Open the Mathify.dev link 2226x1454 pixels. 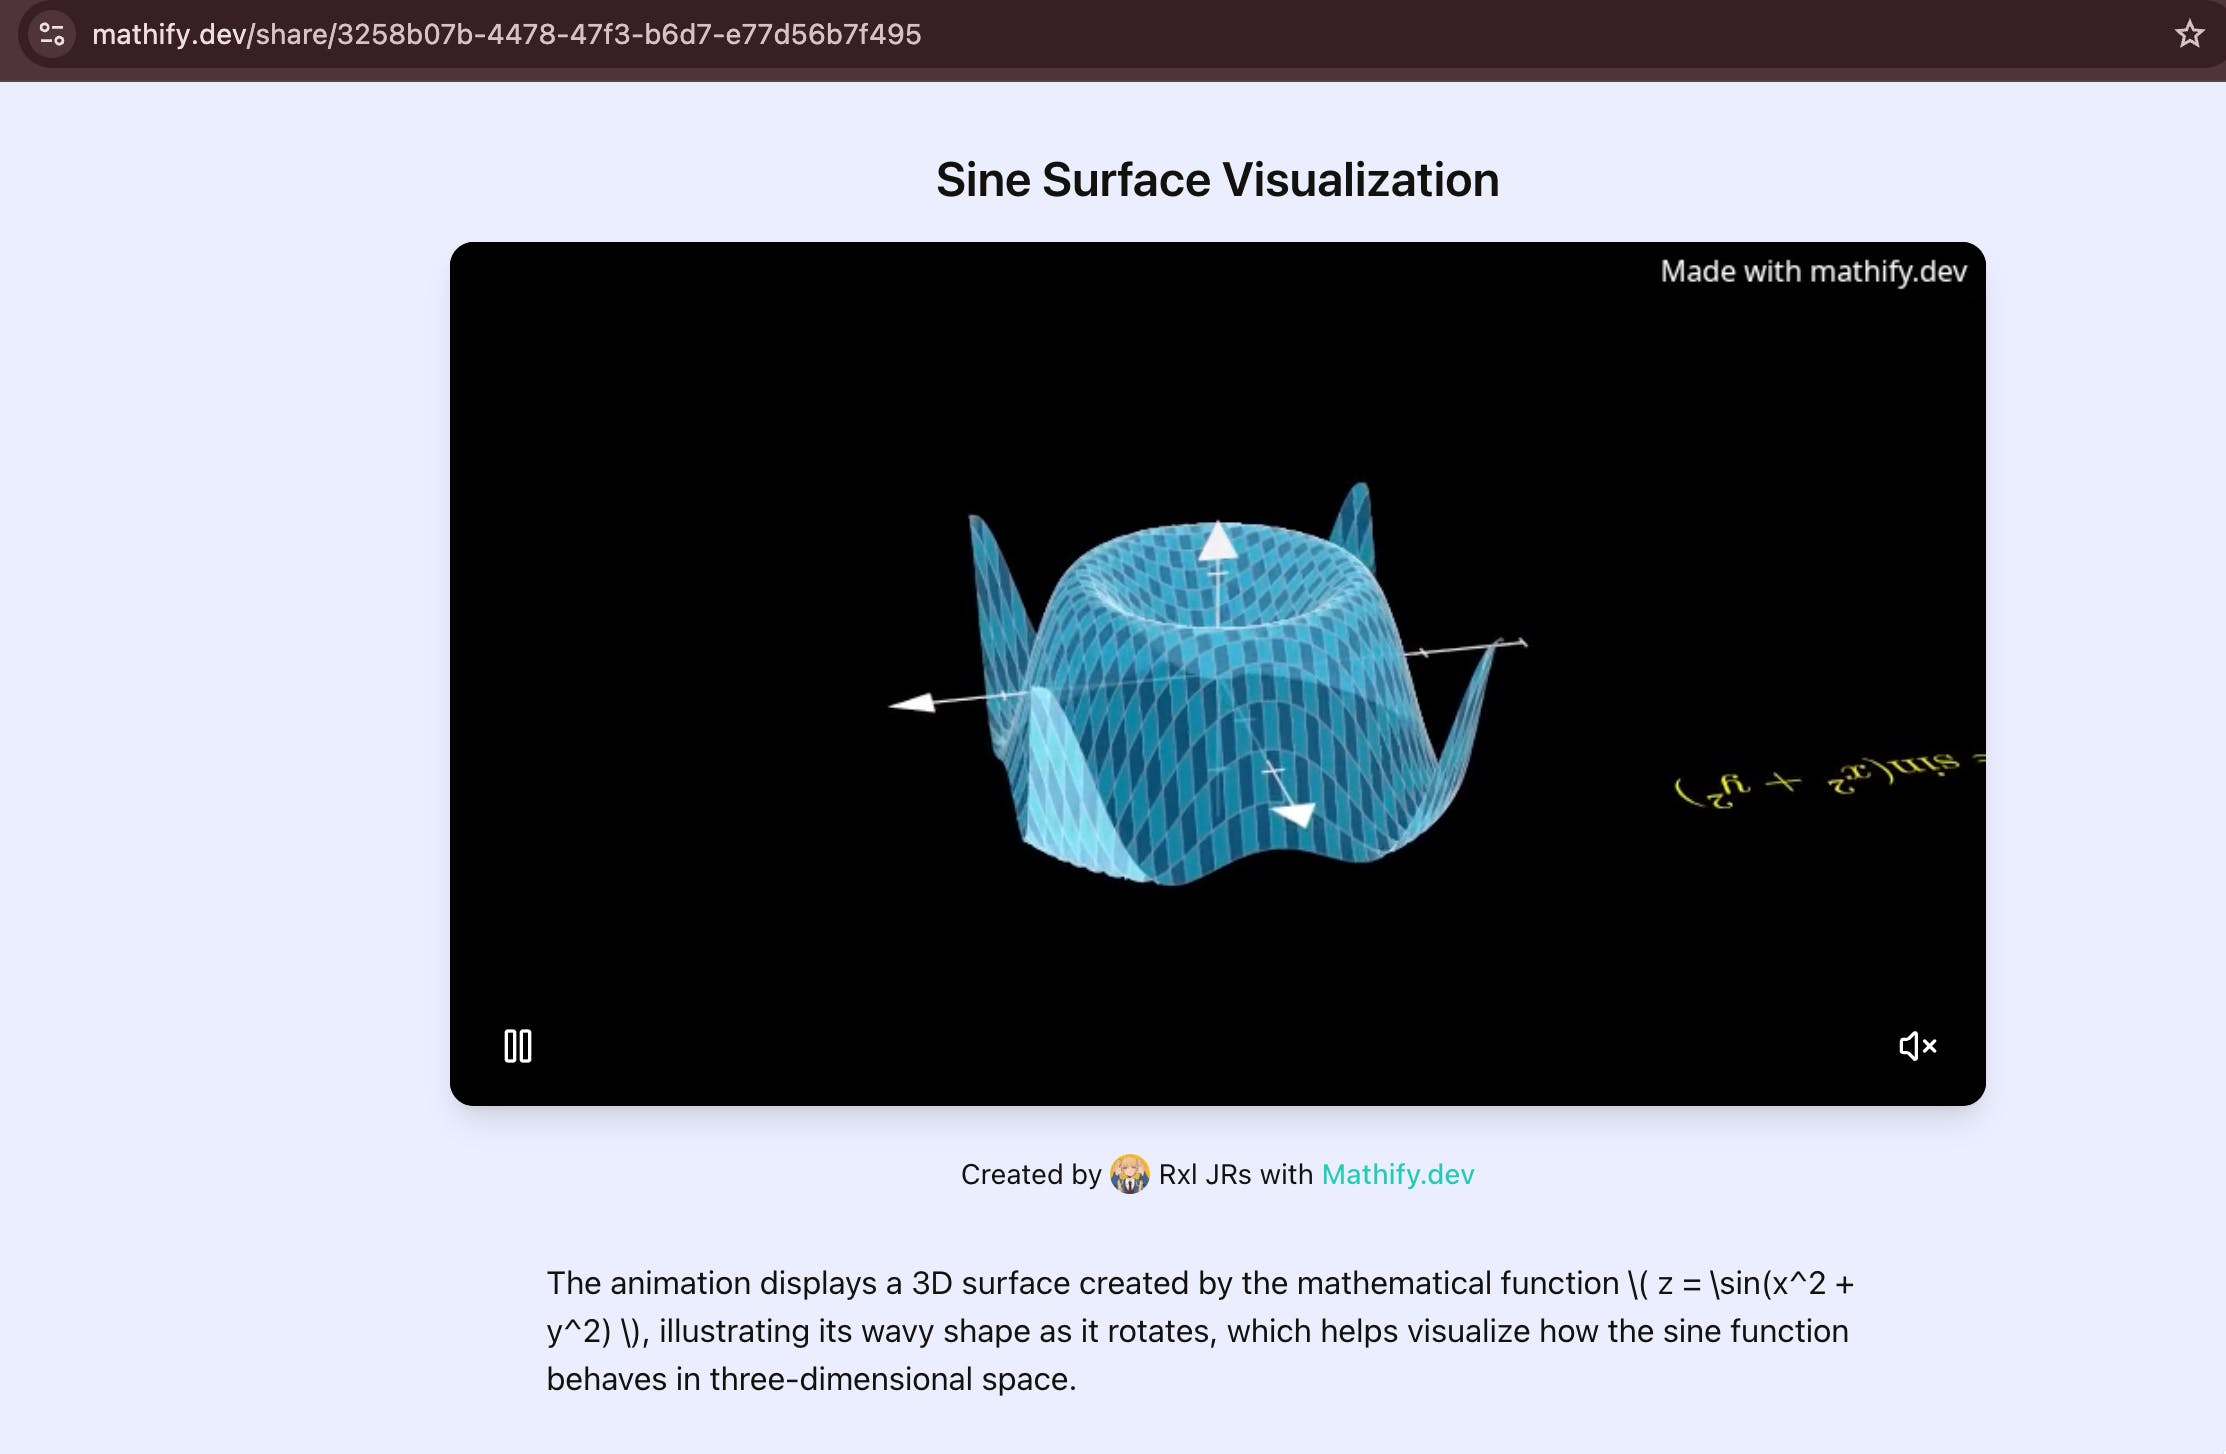(x=1397, y=1174)
